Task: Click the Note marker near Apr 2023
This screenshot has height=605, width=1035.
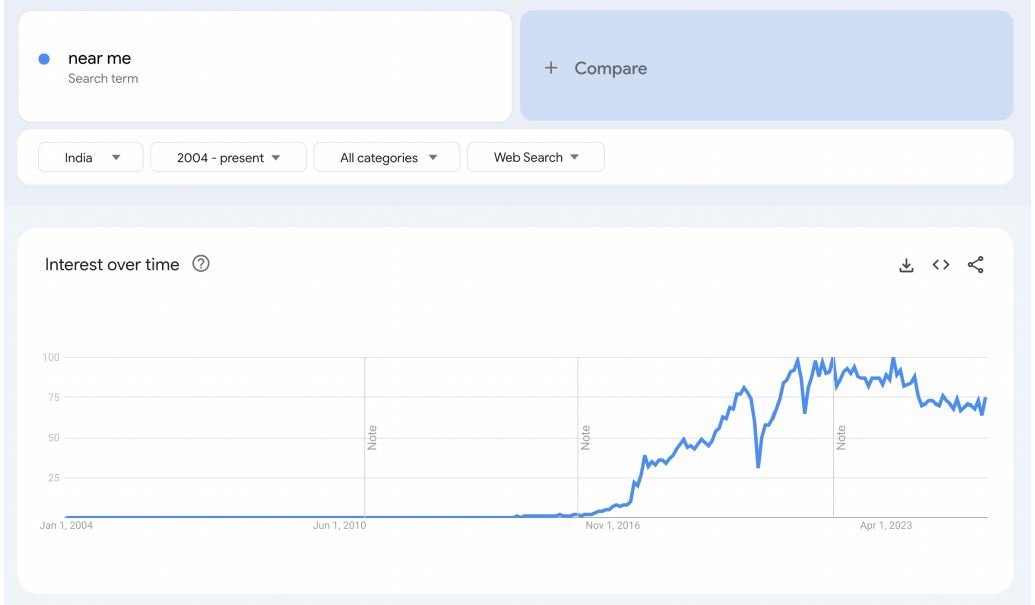Action: (x=841, y=437)
